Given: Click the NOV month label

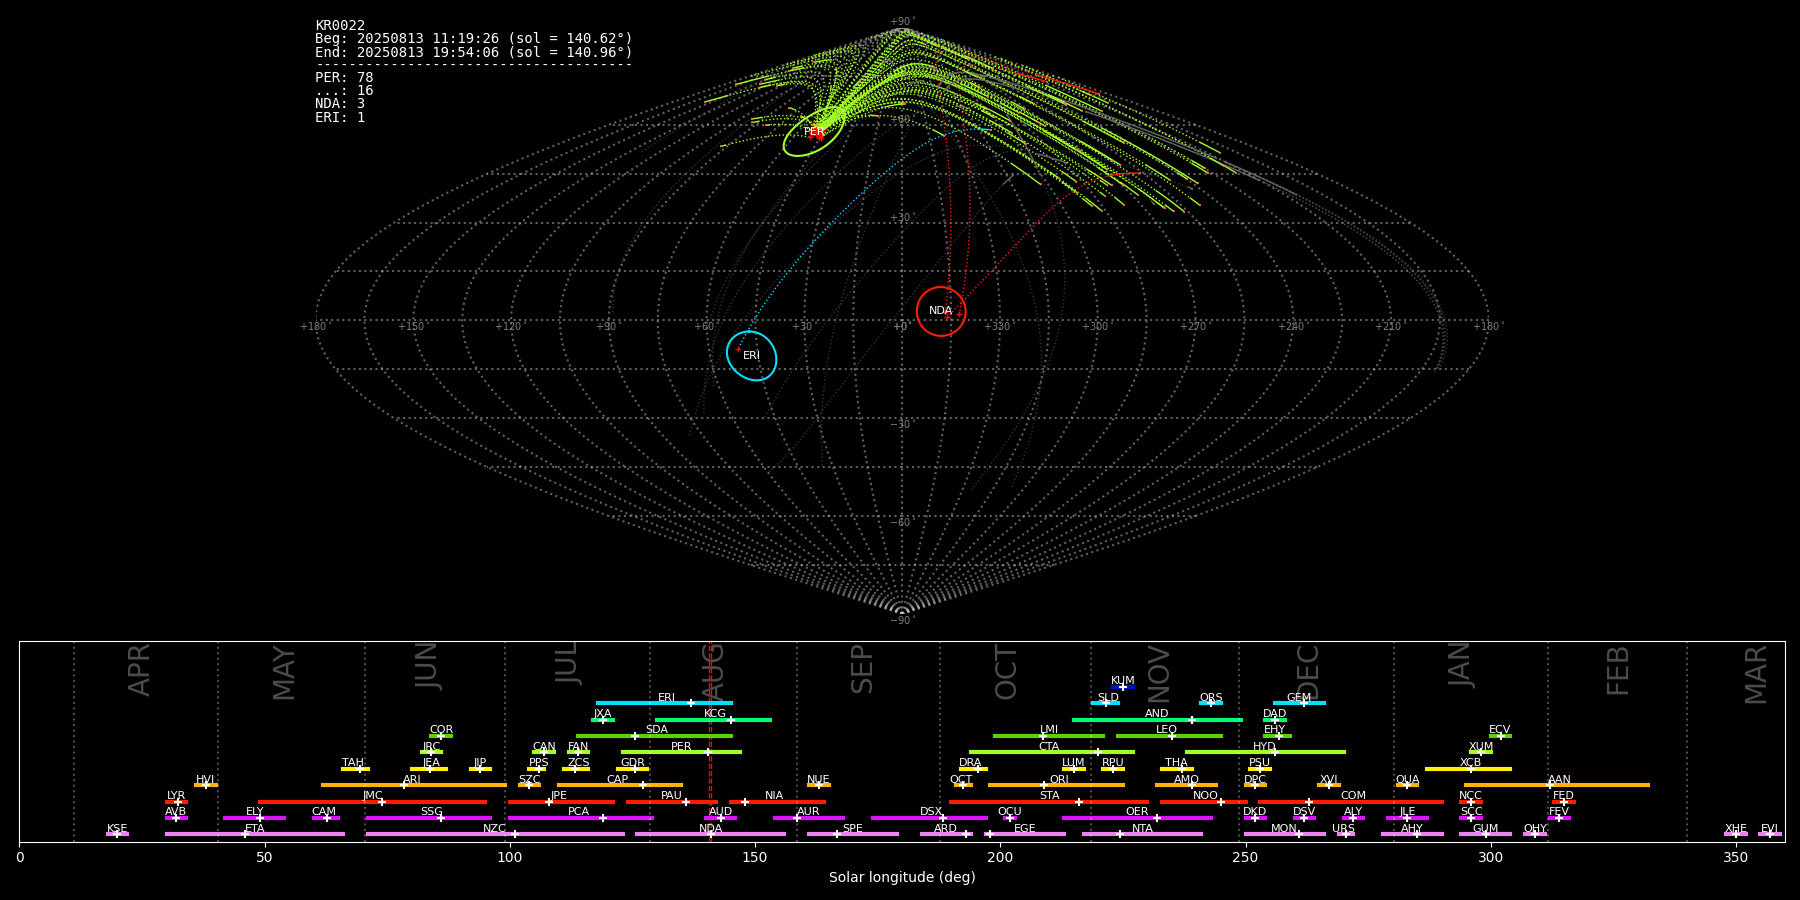Looking at the screenshot, I should 1158,674.
